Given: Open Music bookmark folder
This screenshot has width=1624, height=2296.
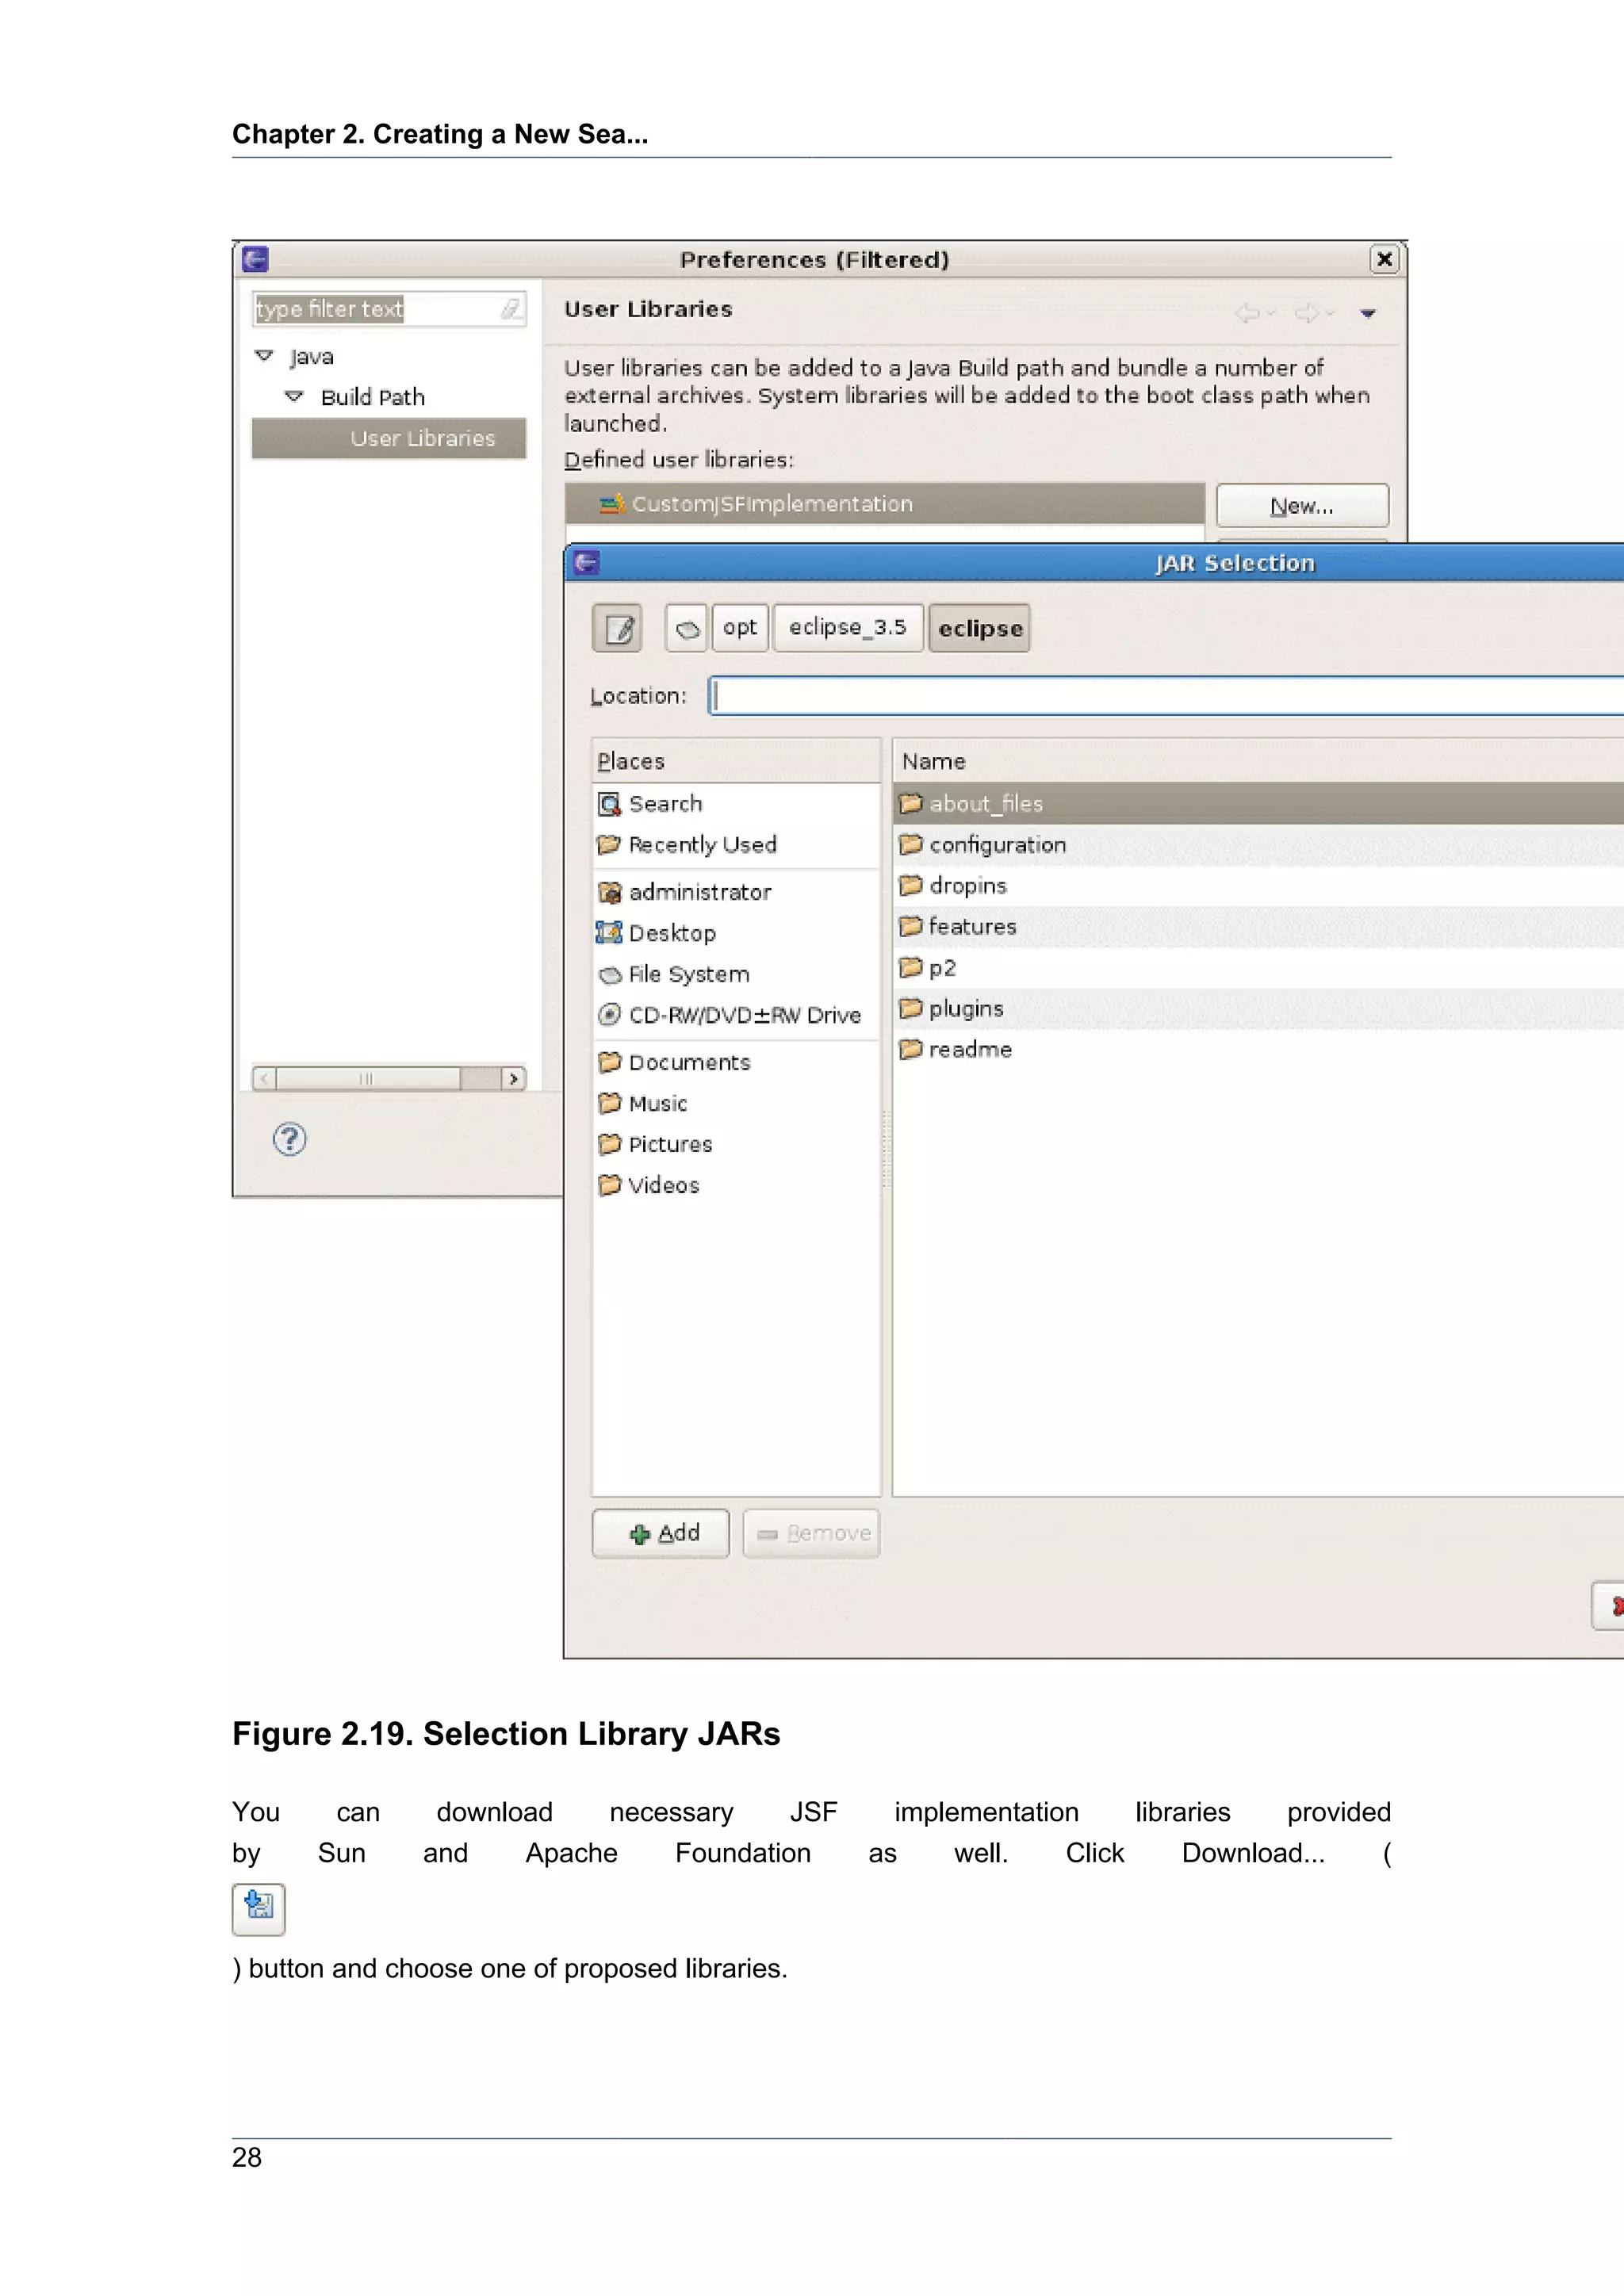Looking at the screenshot, I should tap(736, 1103).
